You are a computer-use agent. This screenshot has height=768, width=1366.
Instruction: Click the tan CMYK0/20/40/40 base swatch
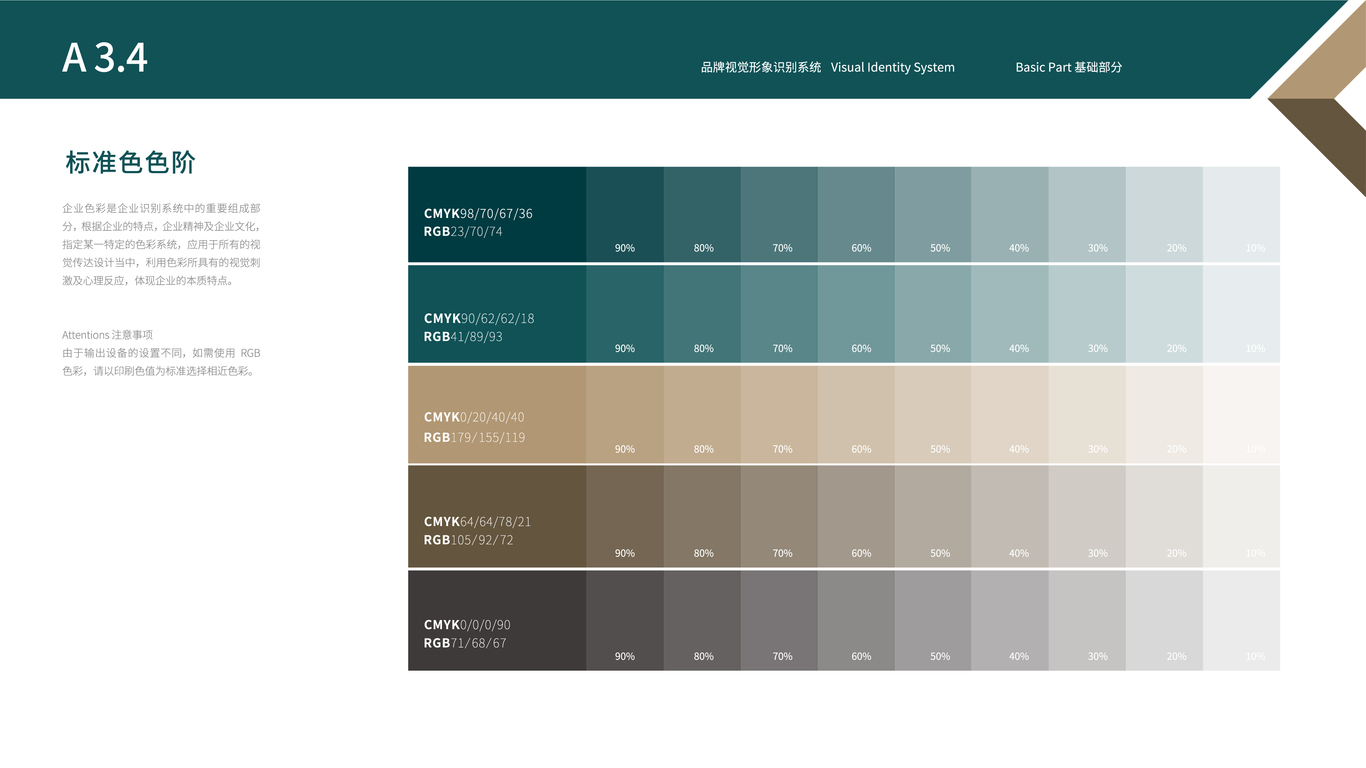[497, 414]
